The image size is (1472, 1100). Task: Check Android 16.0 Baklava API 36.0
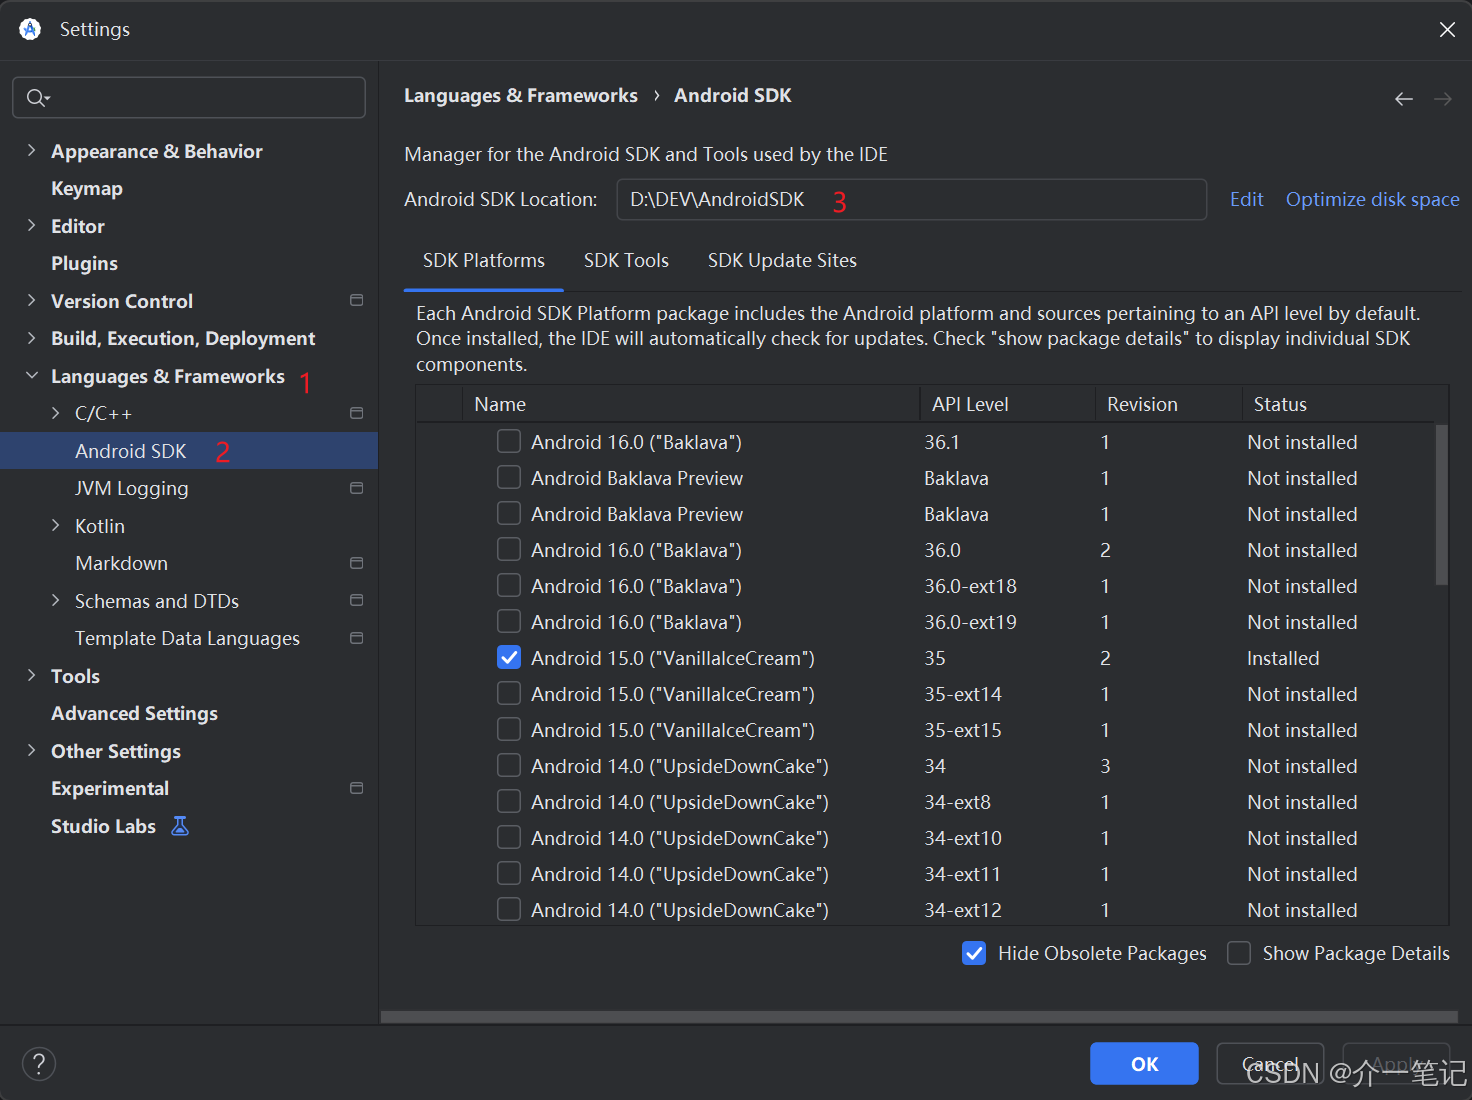coord(509,550)
